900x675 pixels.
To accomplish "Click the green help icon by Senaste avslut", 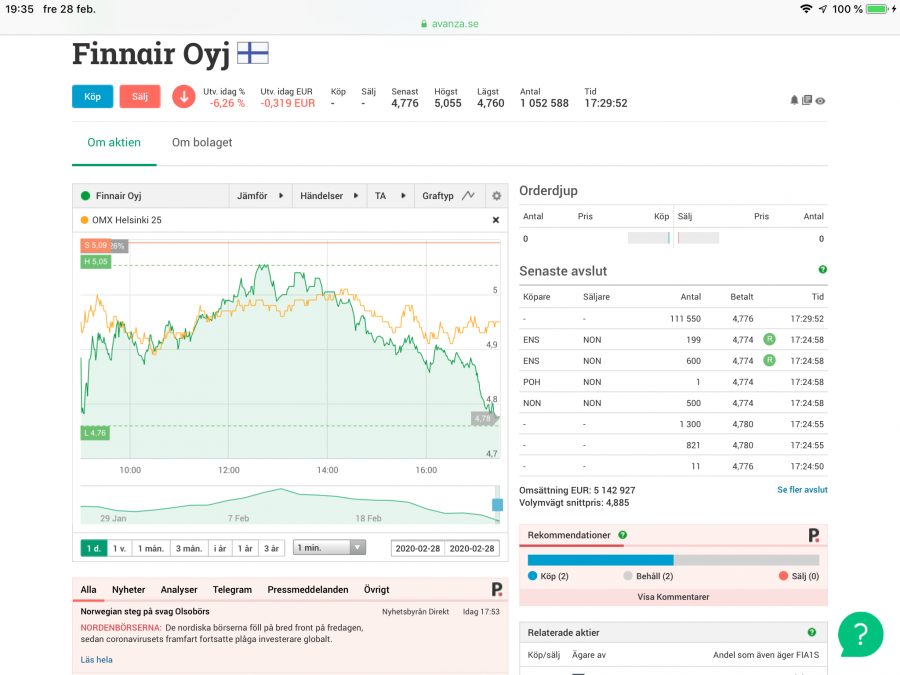I will click(823, 270).
